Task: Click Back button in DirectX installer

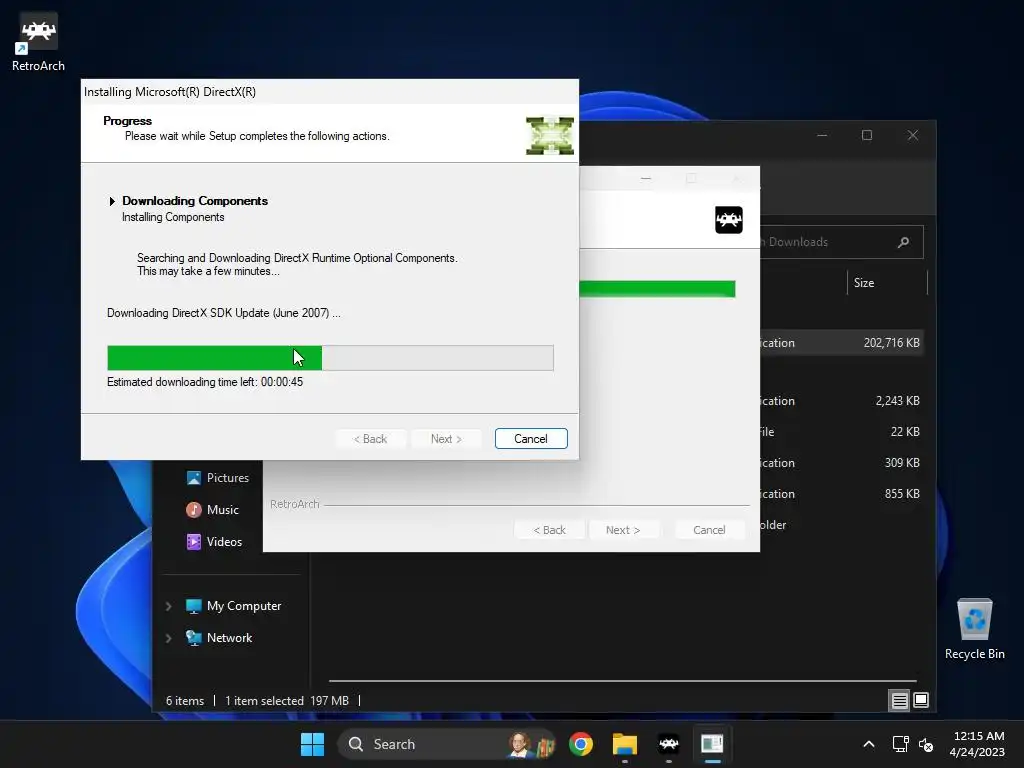Action: point(370,439)
